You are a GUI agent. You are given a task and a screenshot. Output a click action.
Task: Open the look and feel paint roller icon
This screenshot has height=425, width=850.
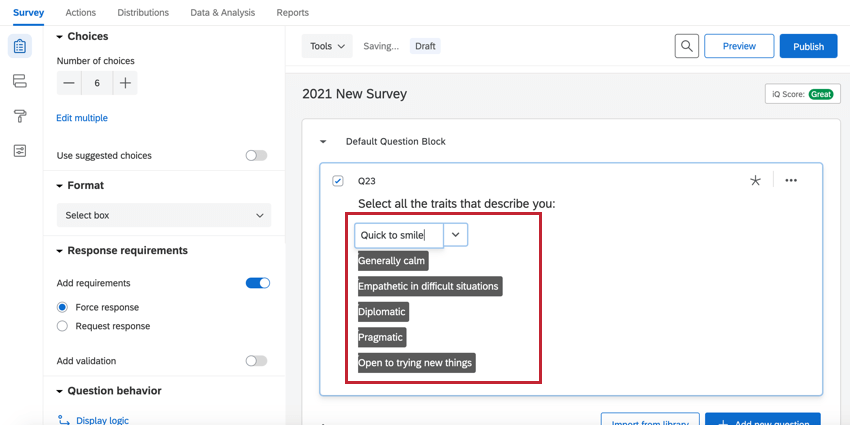(20, 116)
